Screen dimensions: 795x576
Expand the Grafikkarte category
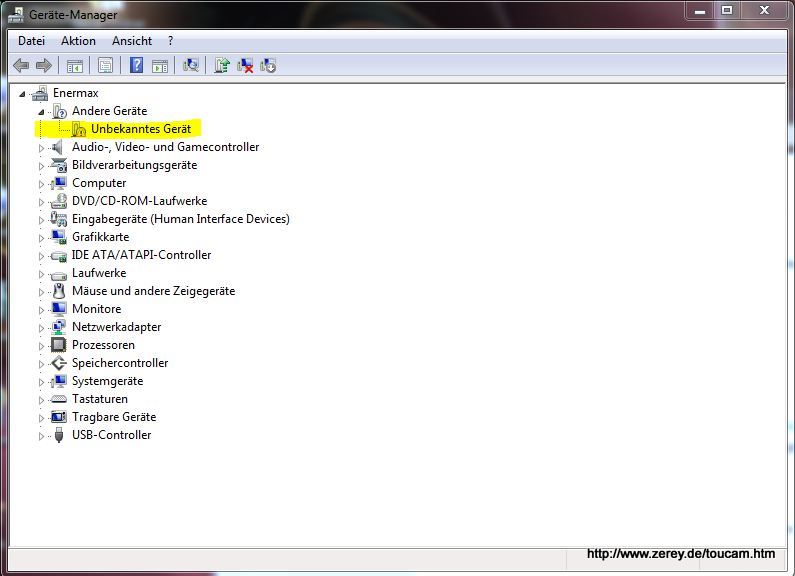point(41,238)
